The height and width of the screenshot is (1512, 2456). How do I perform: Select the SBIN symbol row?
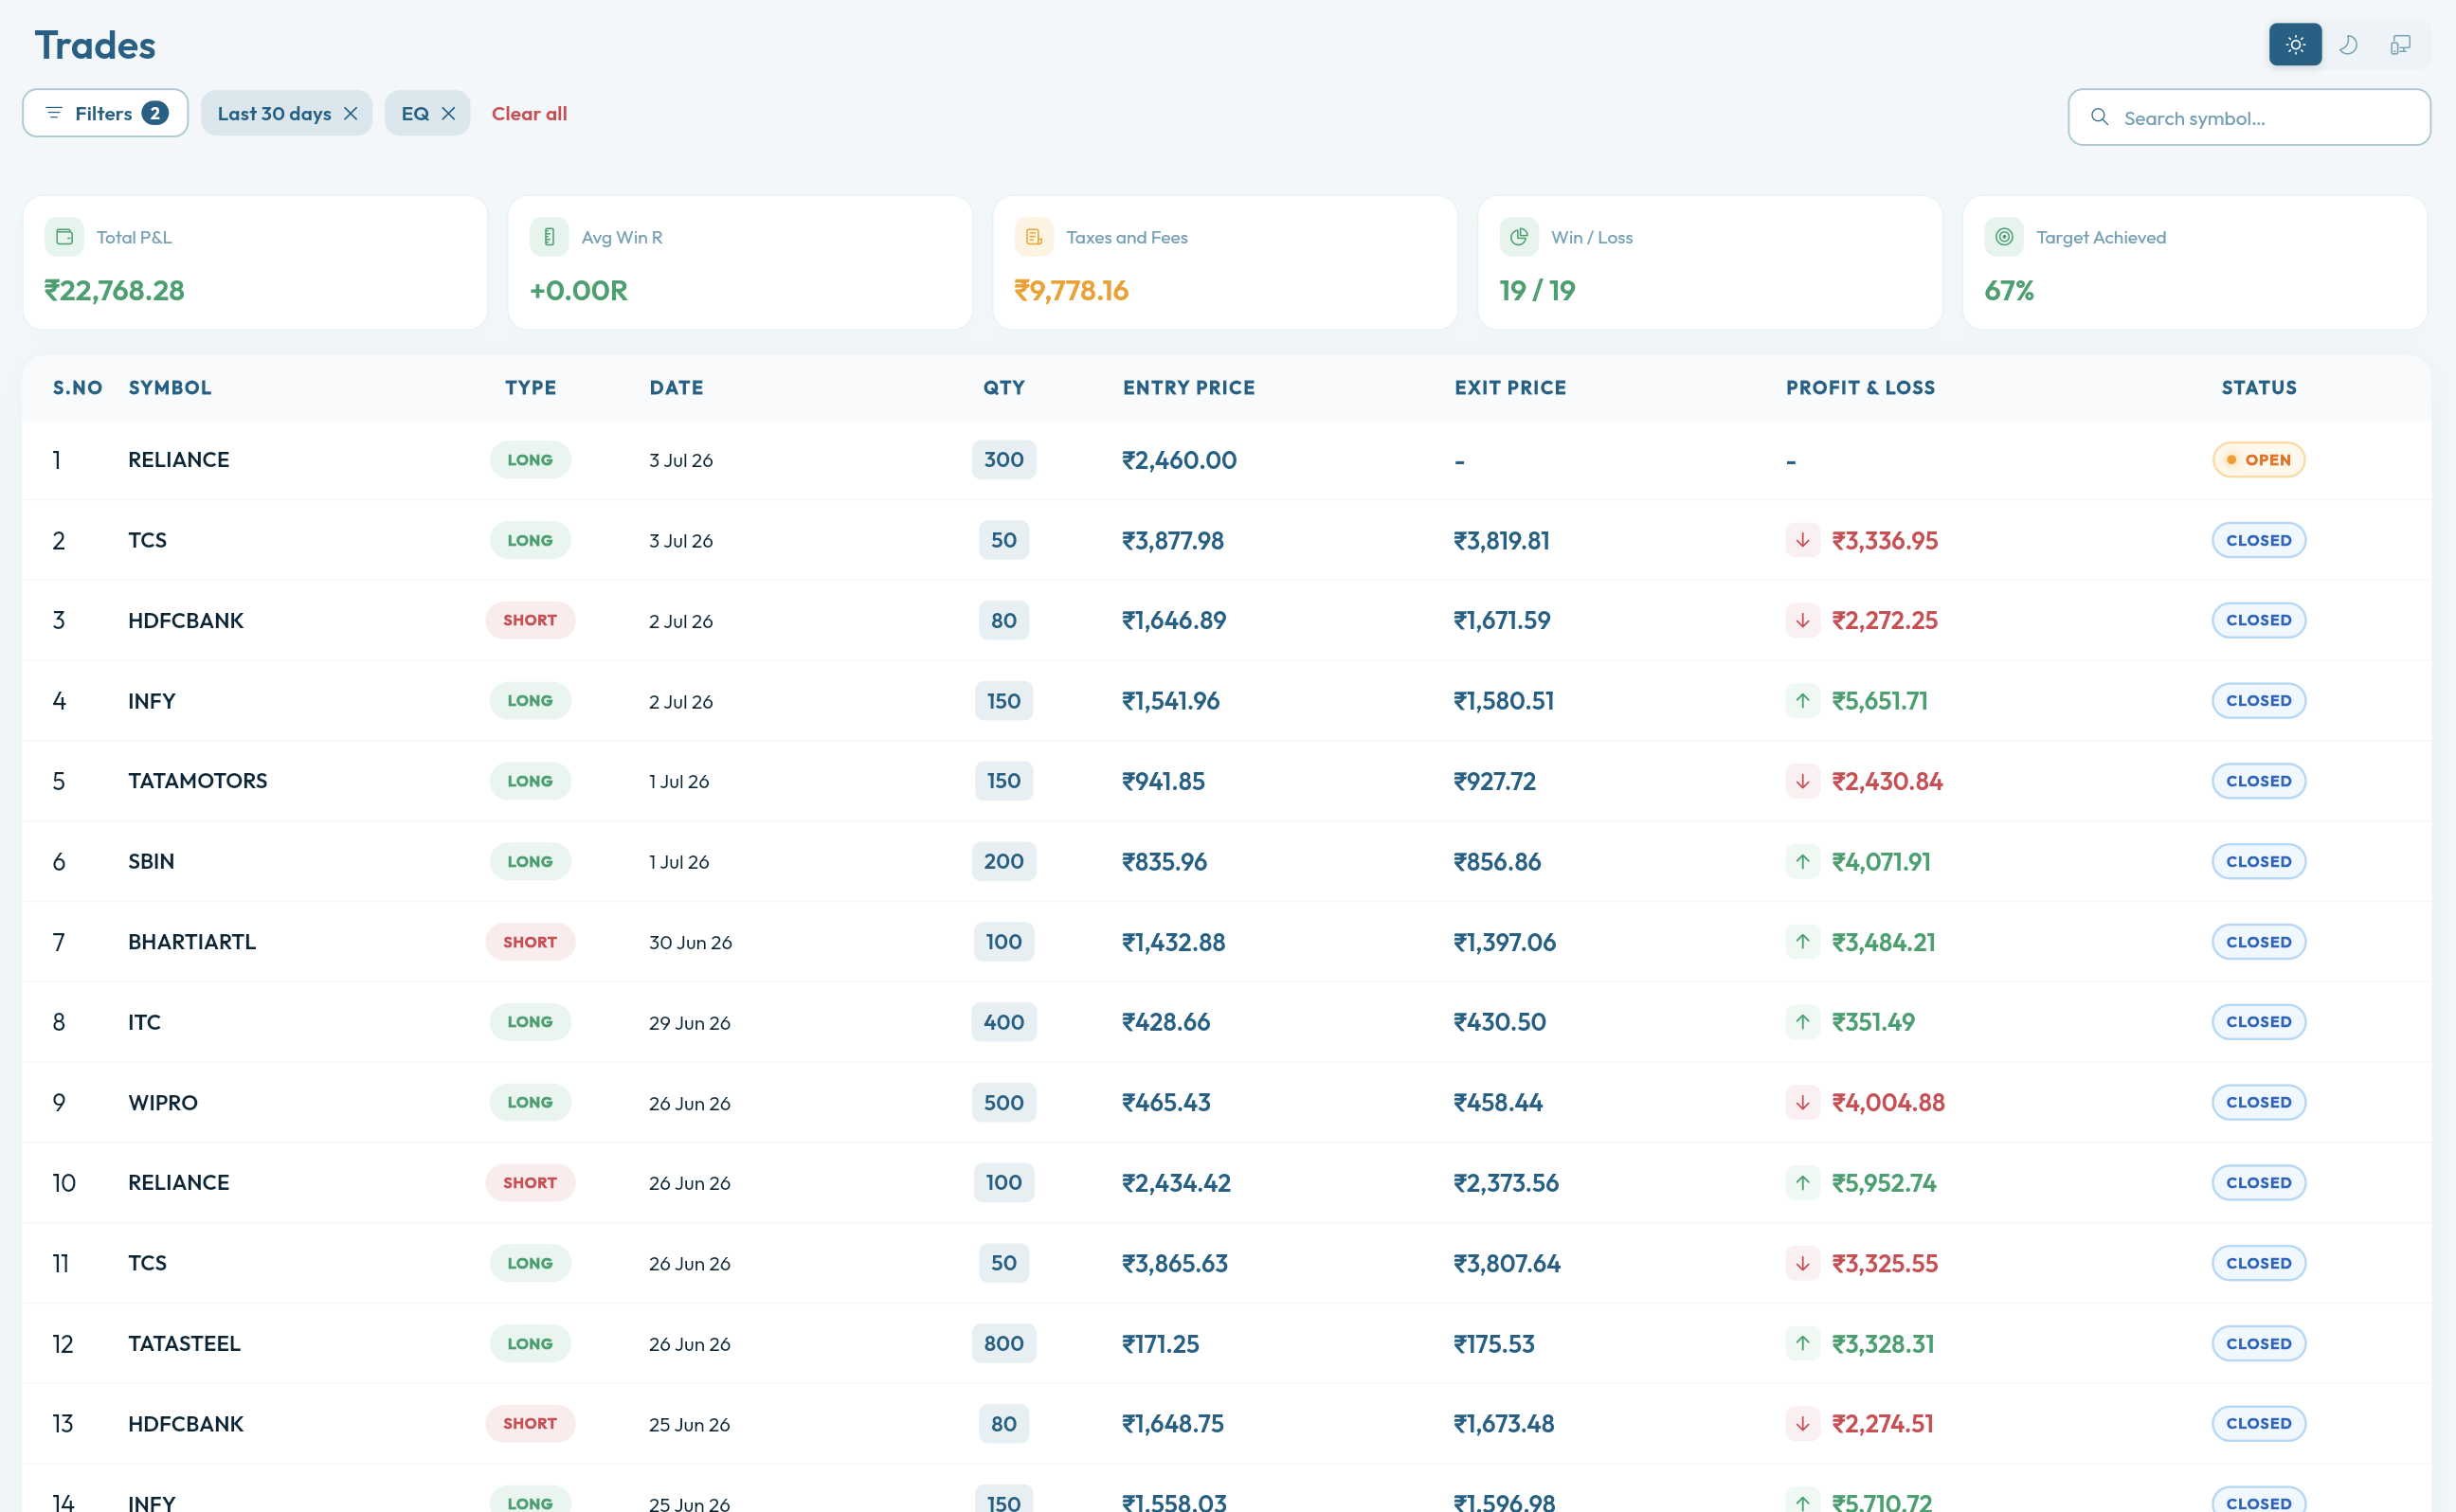(1226, 861)
